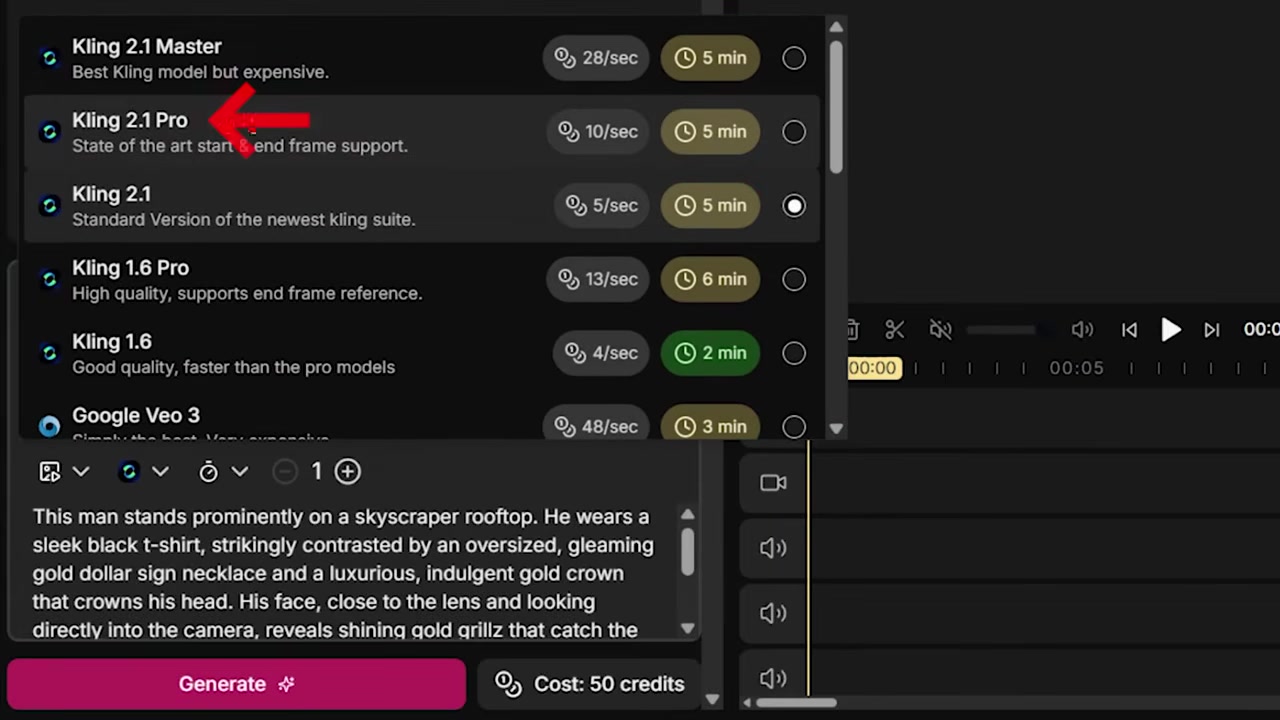The width and height of the screenshot is (1280, 720).
Task: Click the model list scroll down arrow
Action: (836, 429)
